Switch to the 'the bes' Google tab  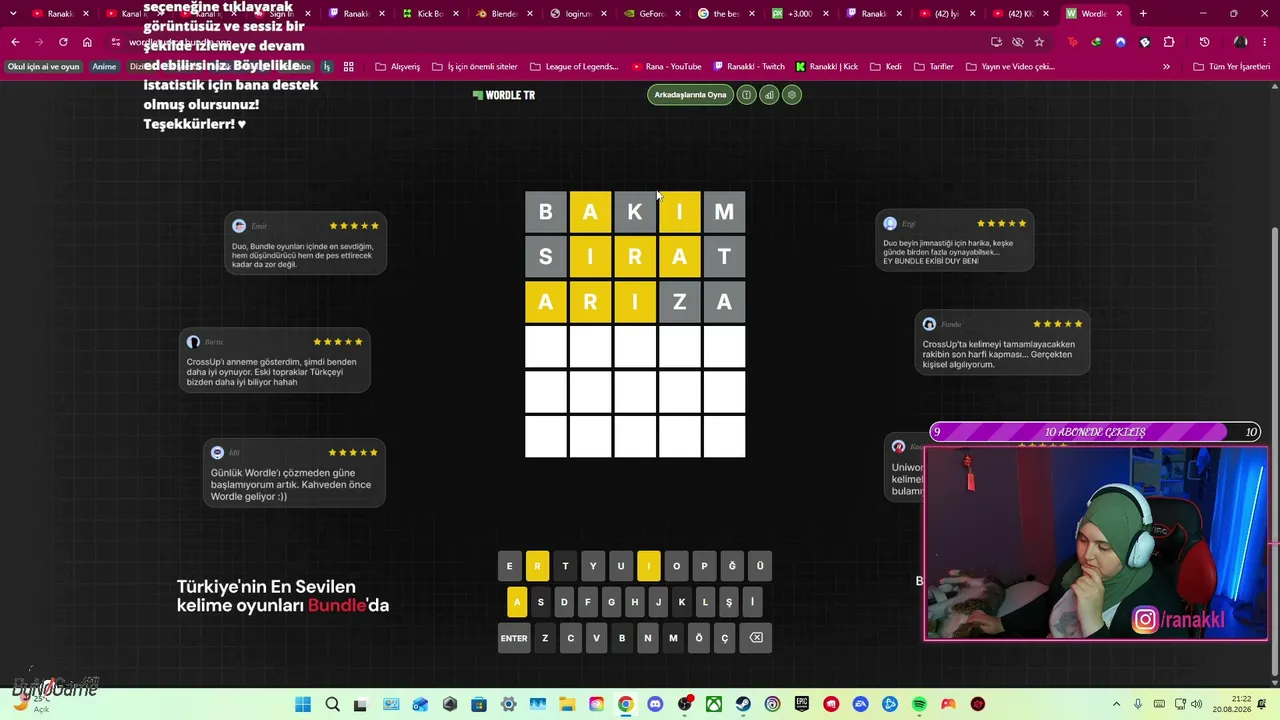tap(726, 14)
